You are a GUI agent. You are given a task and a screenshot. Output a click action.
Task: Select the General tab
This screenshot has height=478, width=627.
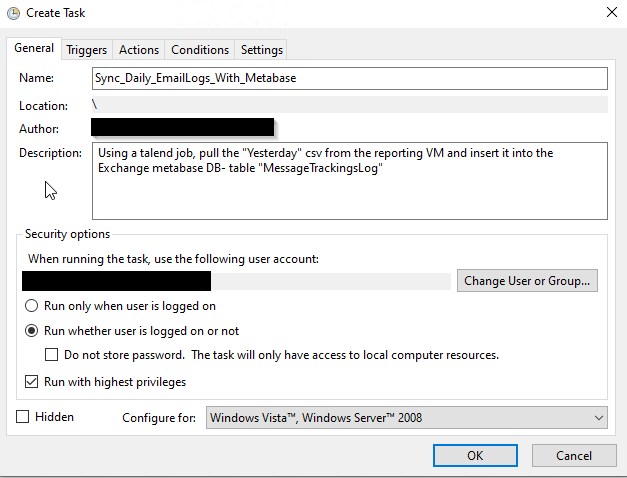[x=34, y=48]
